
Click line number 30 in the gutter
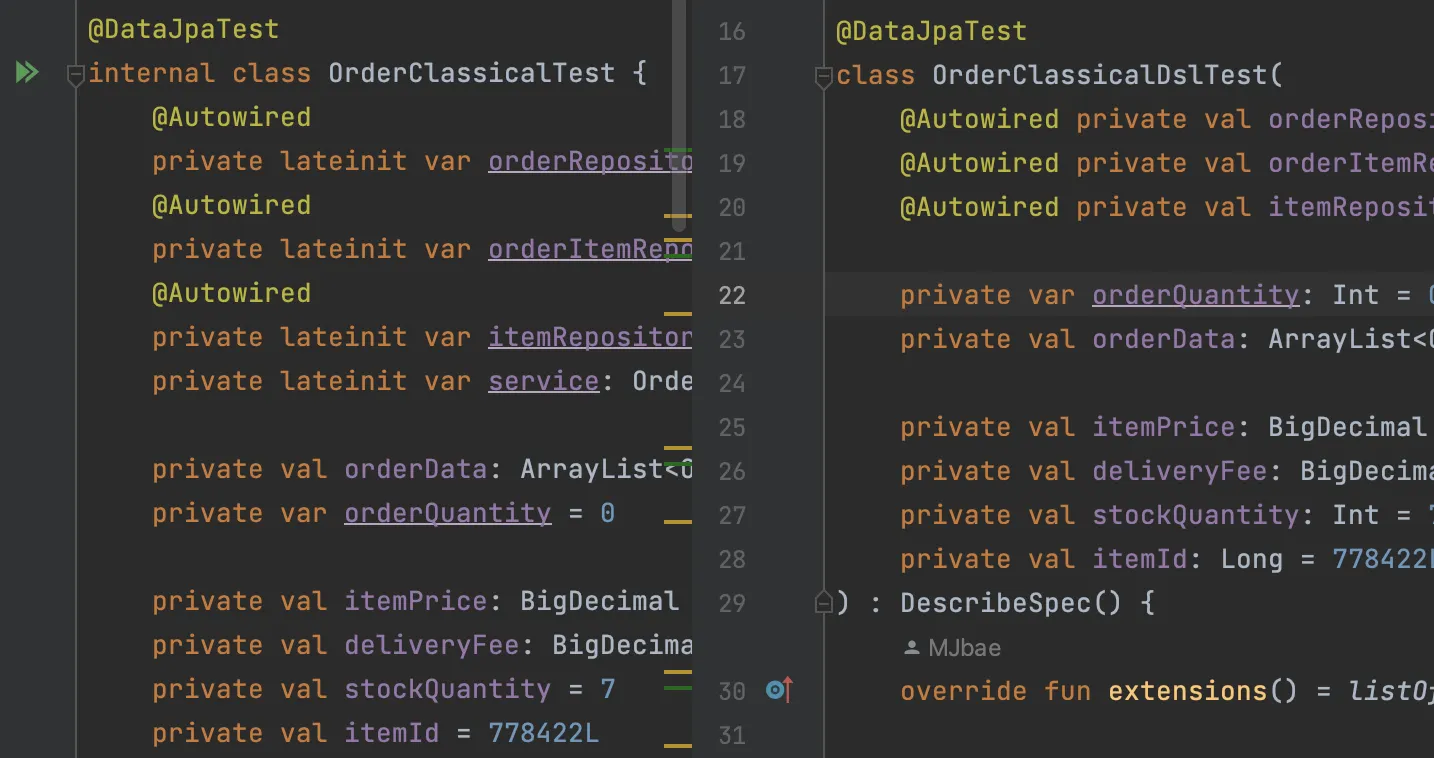point(732,691)
